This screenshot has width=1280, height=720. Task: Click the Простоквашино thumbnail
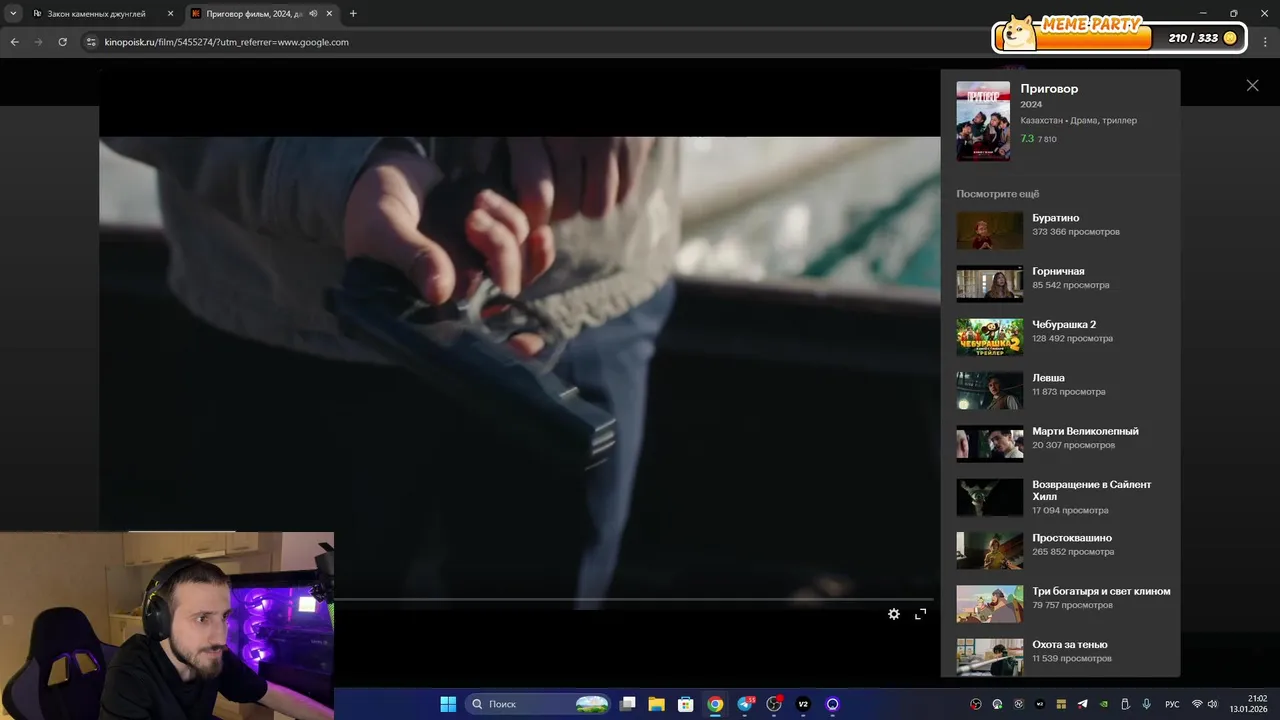[x=989, y=550]
